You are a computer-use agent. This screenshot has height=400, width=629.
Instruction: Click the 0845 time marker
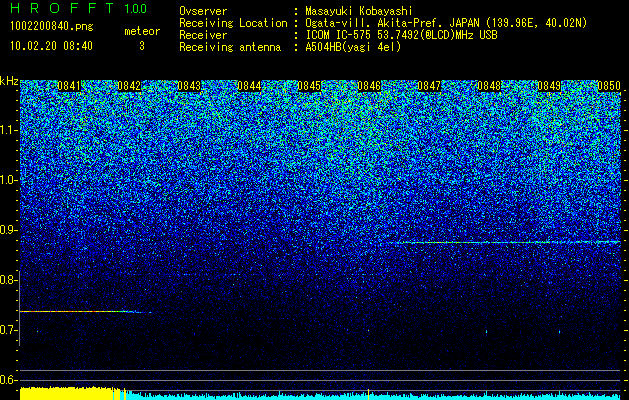point(309,86)
